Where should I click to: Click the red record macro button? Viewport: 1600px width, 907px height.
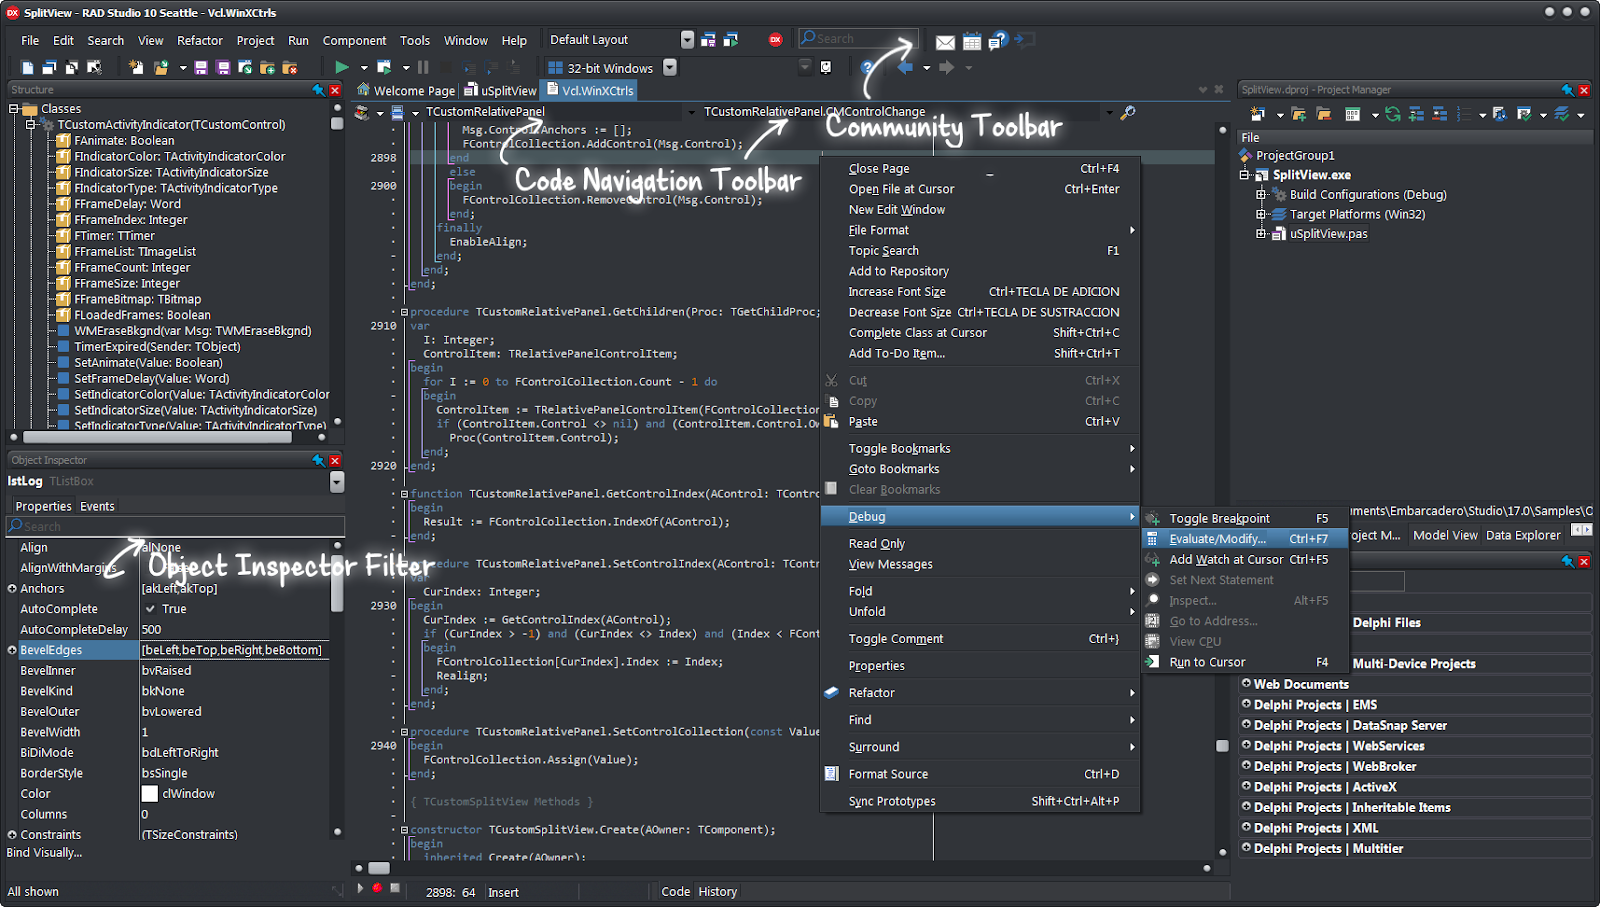[377, 888]
